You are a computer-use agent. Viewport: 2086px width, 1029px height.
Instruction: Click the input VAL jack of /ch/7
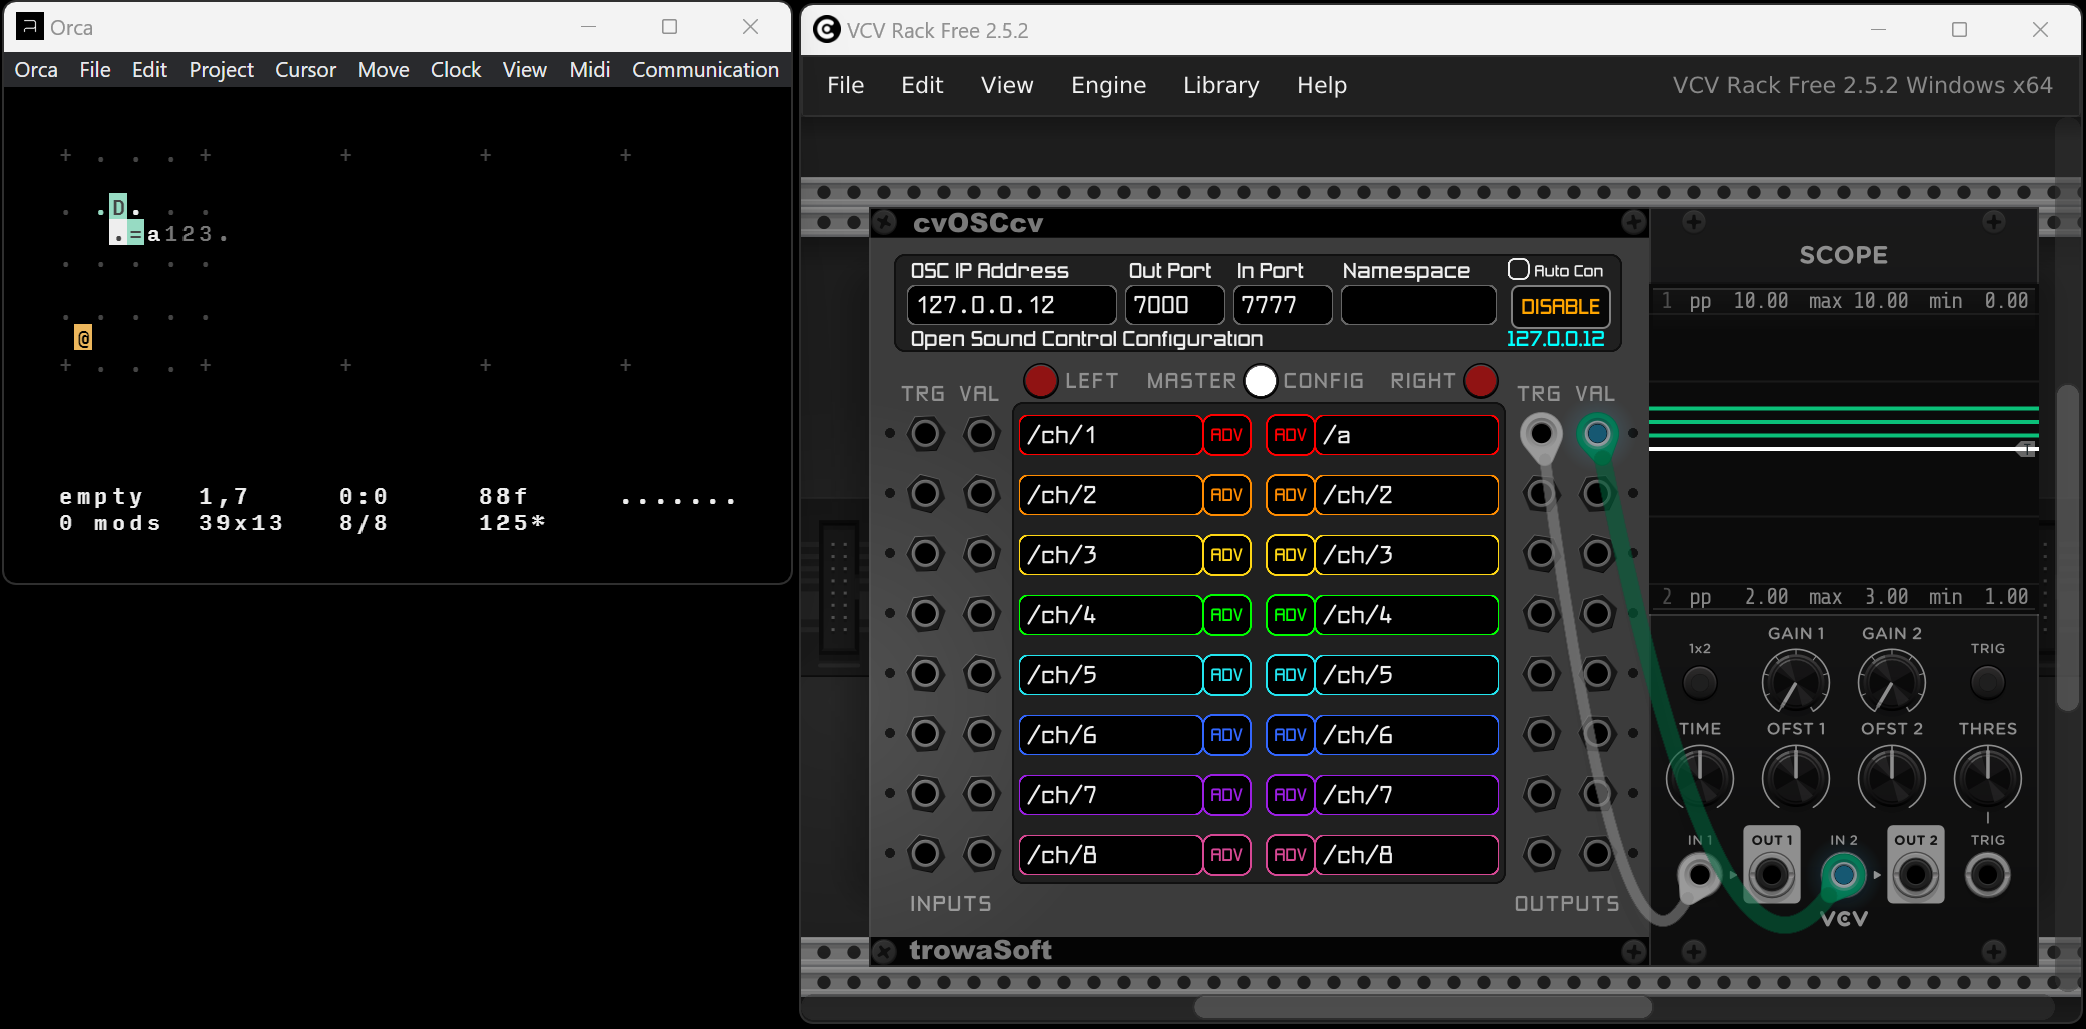pos(981,794)
